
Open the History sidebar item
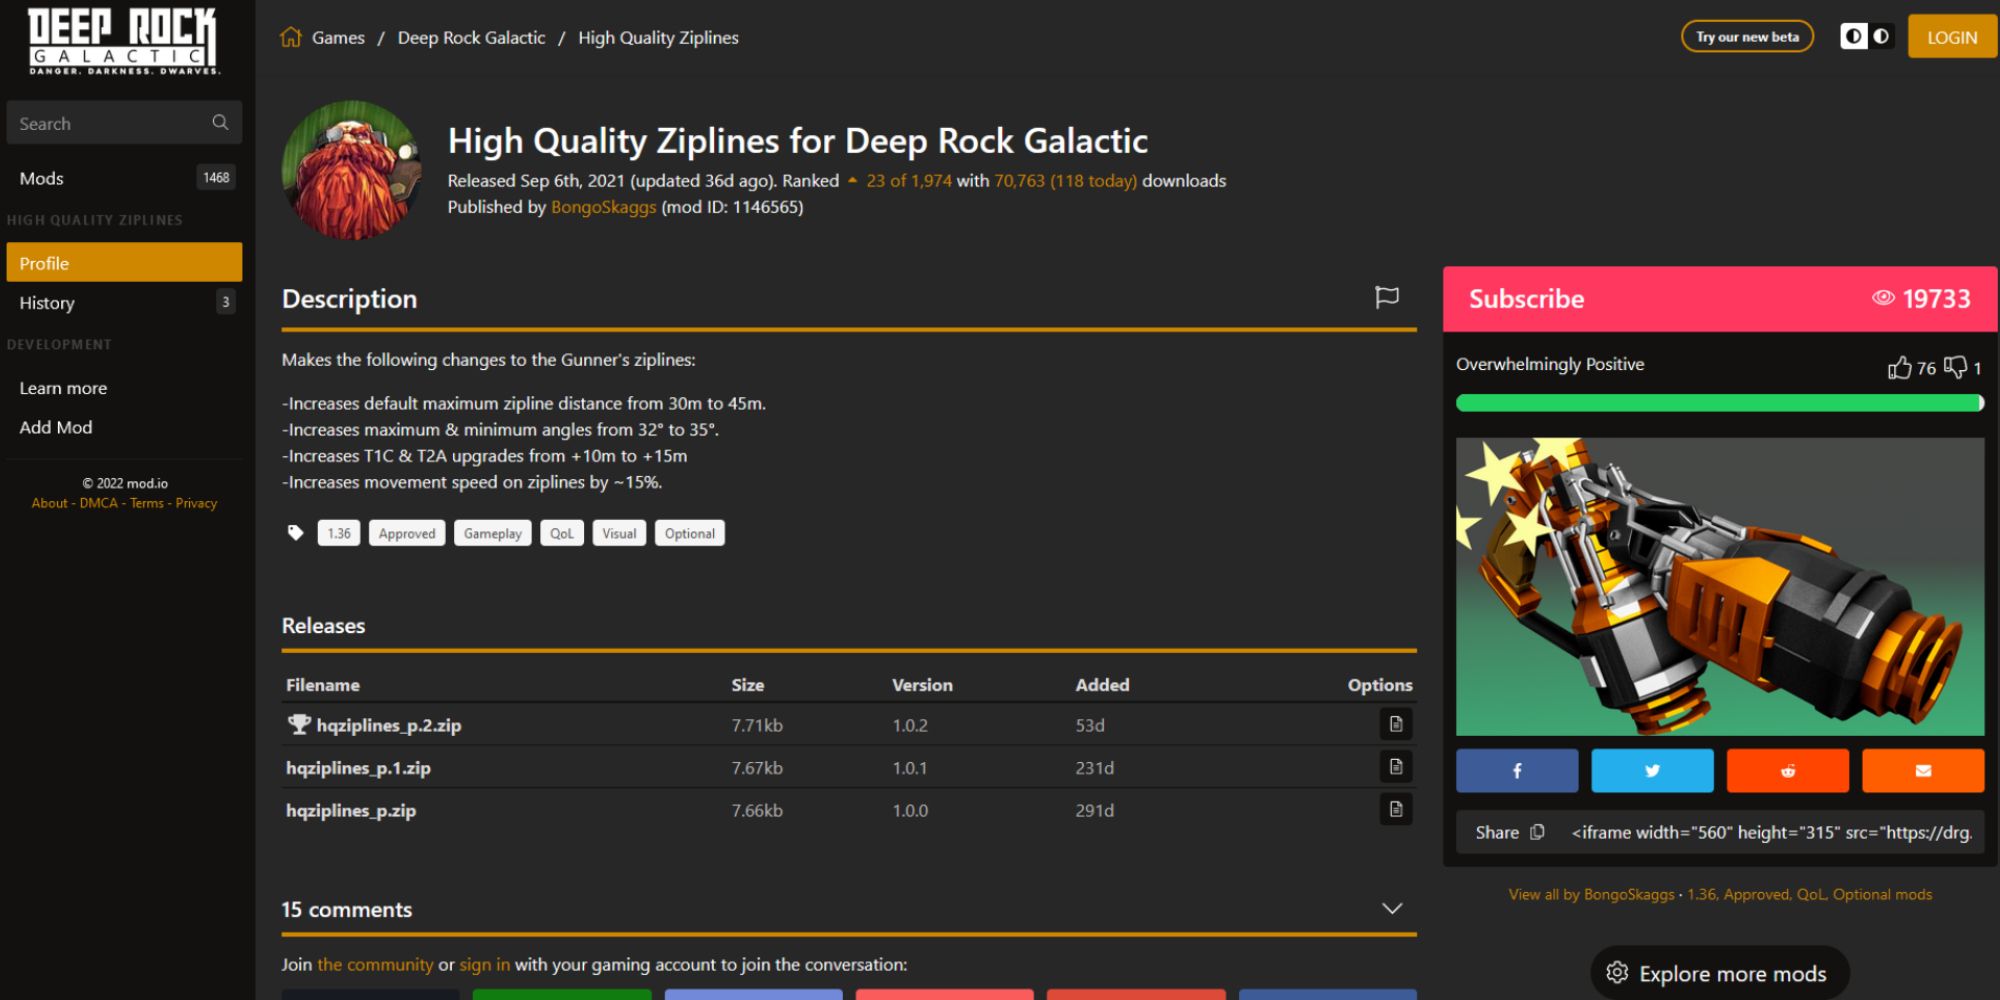[124, 302]
